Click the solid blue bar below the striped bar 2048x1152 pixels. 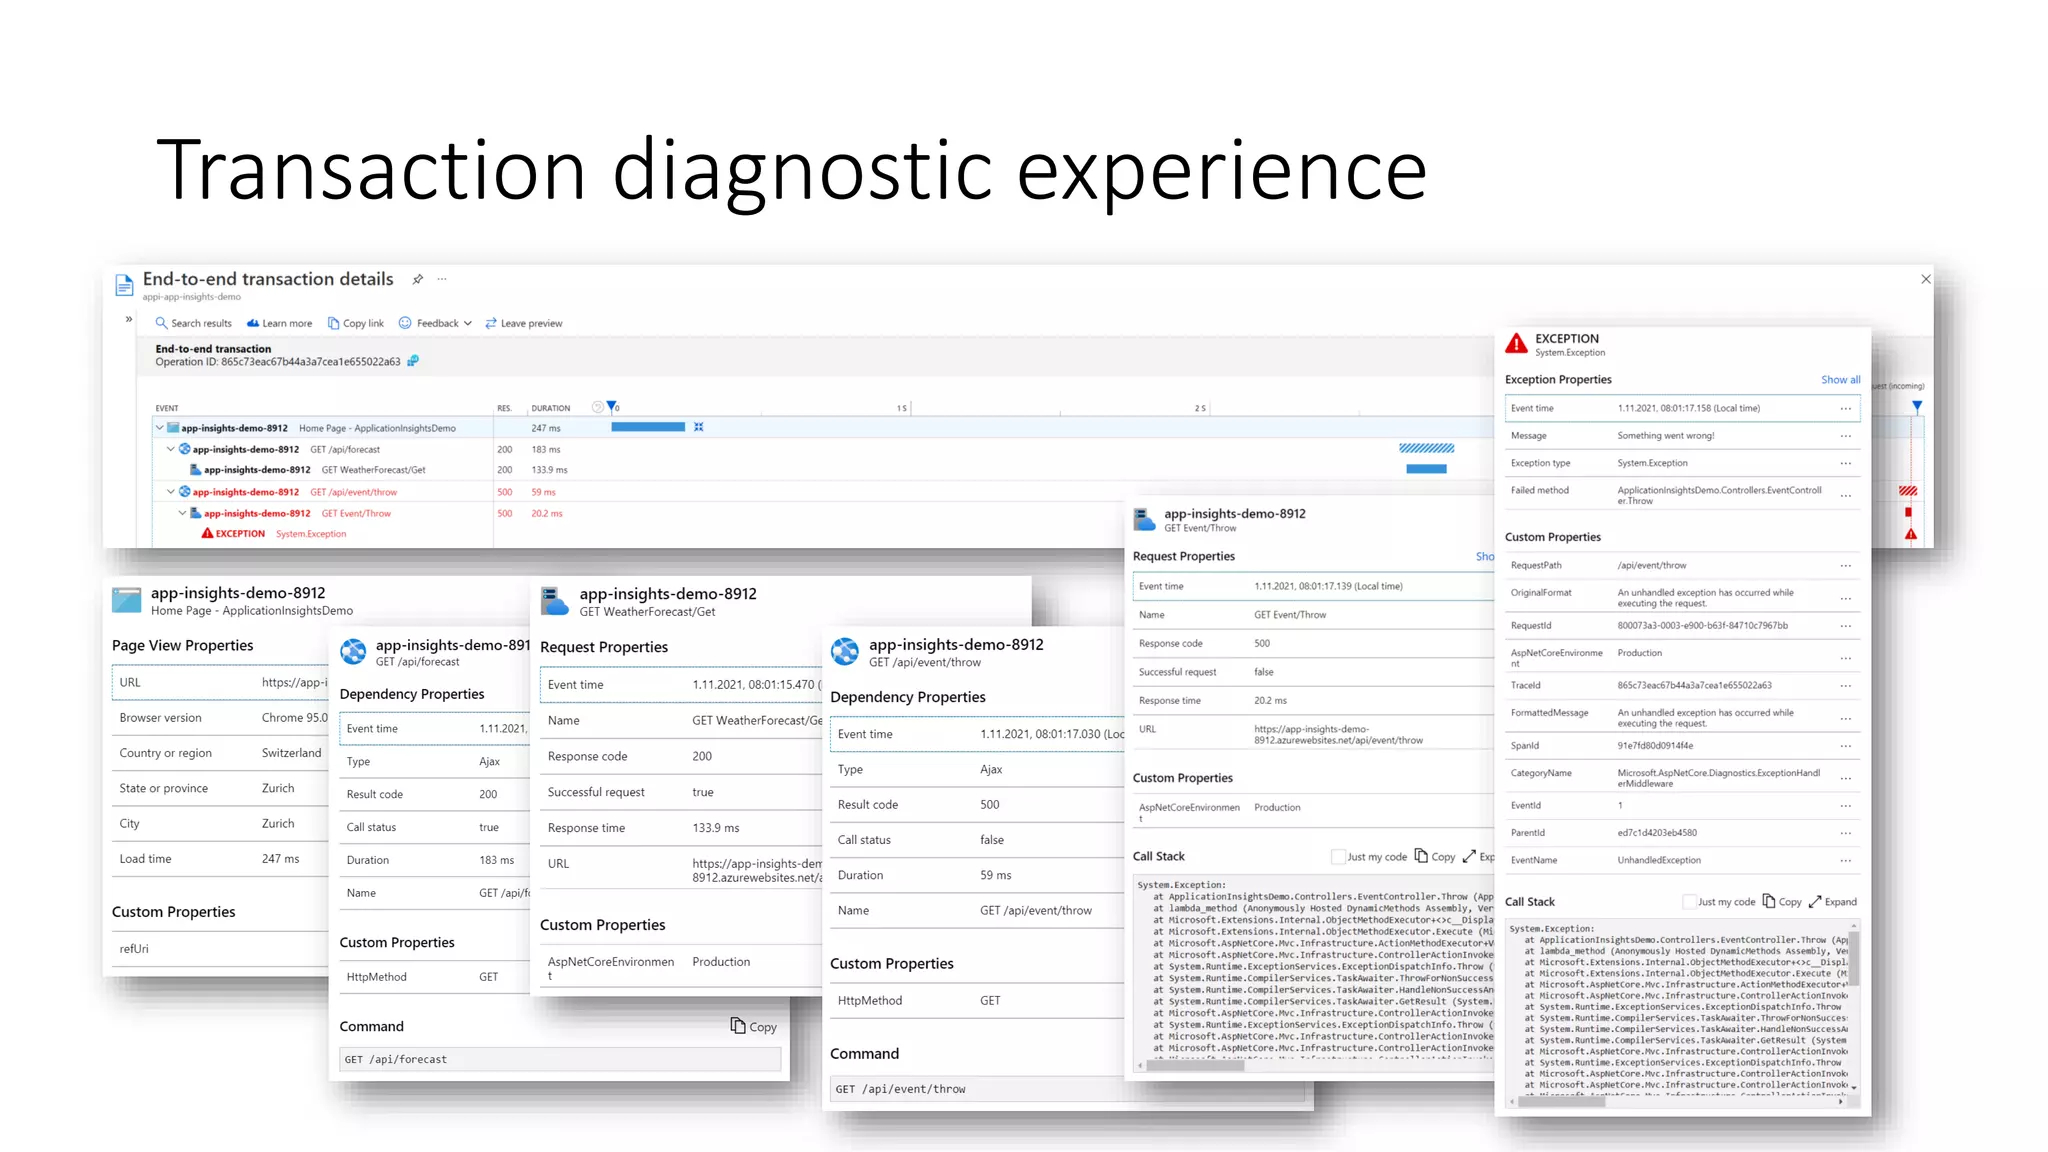coord(1426,469)
